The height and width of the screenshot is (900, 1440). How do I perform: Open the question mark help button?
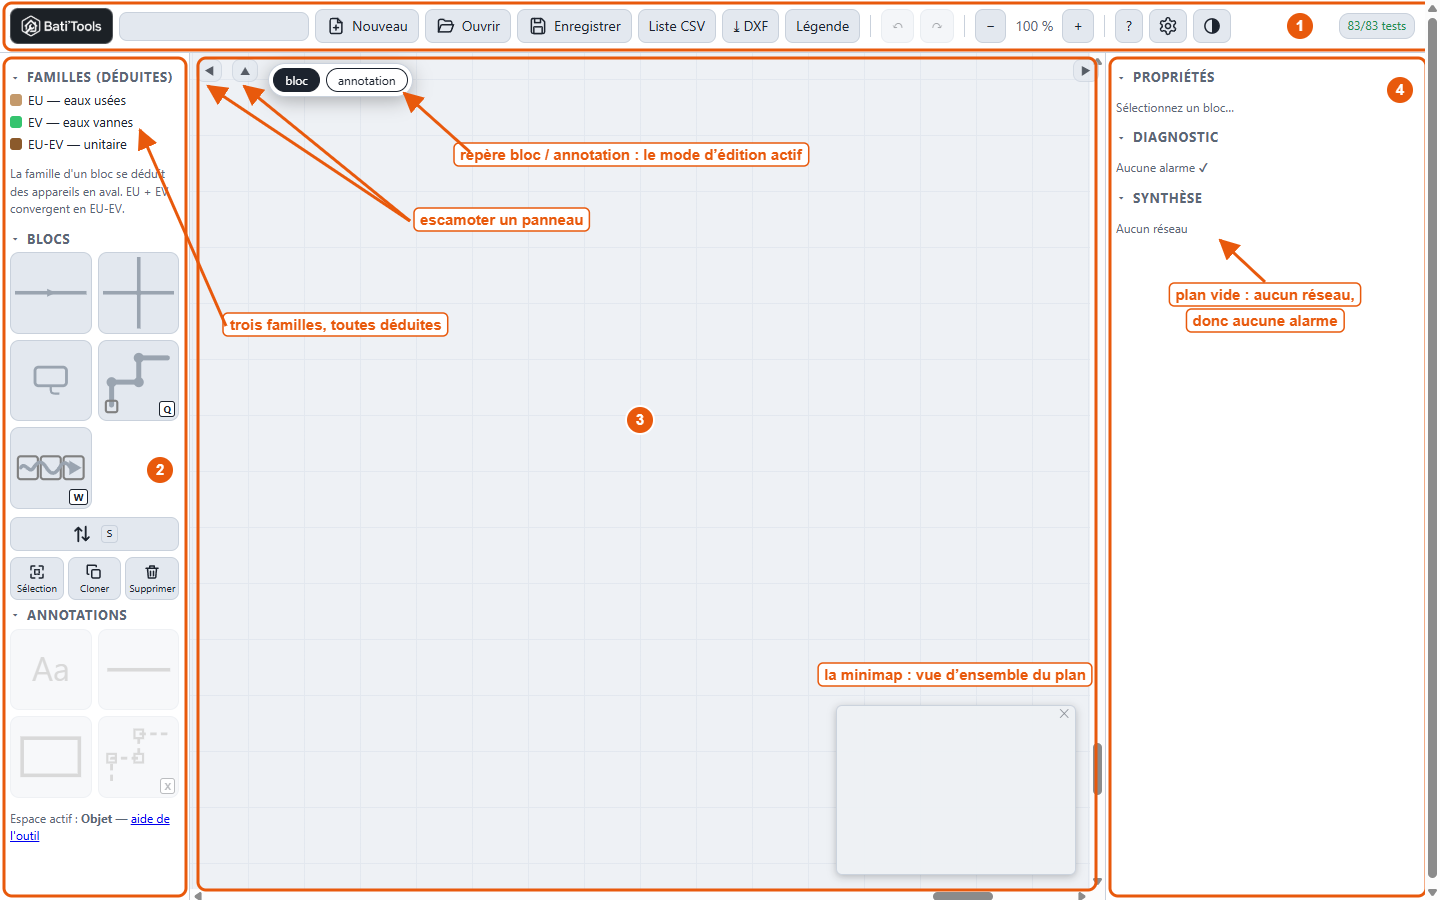tap(1129, 26)
